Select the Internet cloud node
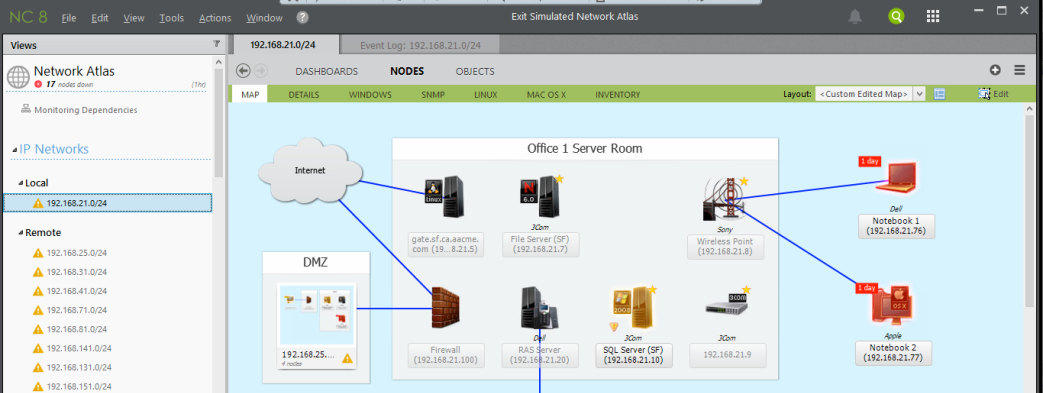The width and height of the screenshot is (1043, 393). 310,171
